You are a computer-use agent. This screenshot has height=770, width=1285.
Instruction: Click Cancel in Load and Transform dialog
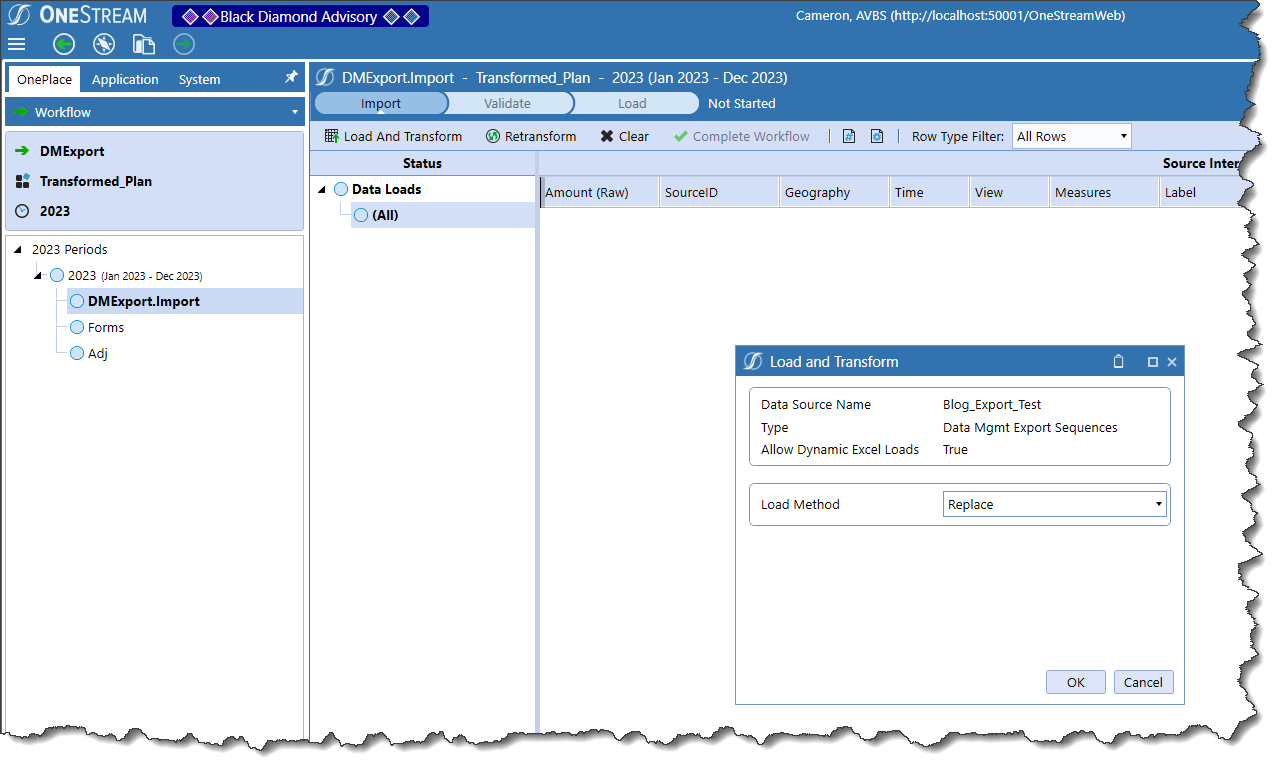pyautogui.click(x=1143, y=682)
